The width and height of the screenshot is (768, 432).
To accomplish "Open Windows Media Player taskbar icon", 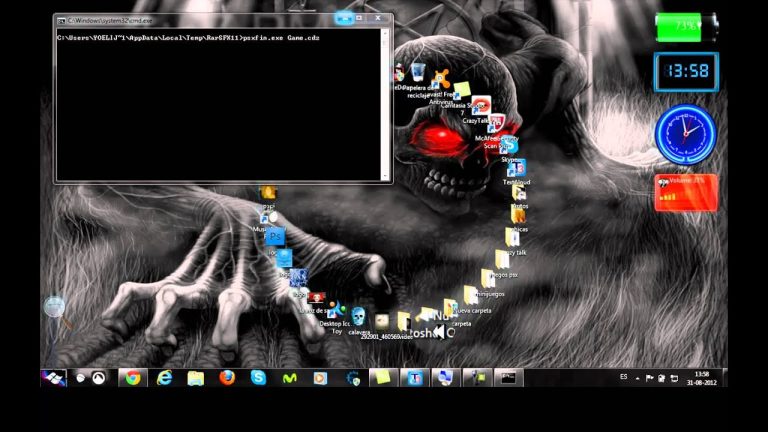I will tap(320, 378).
